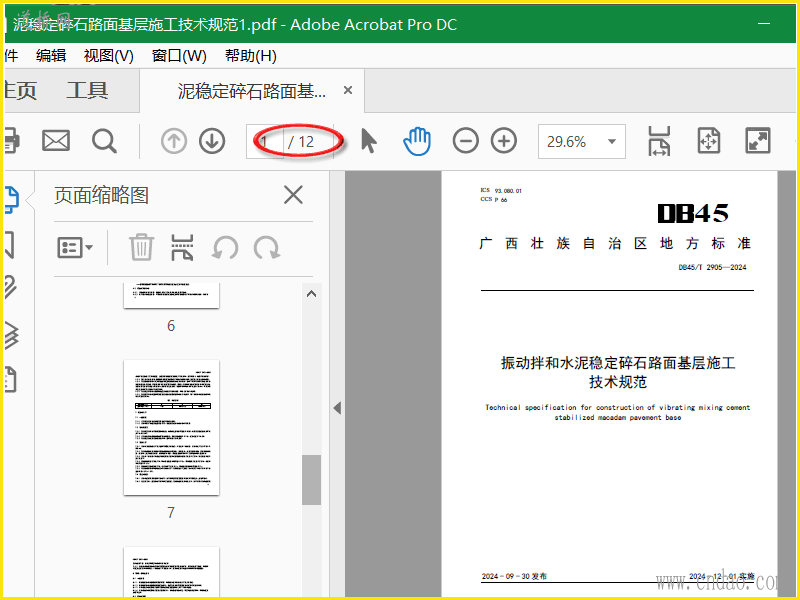
Task: Go to next page arrow
Action: (212, 141)
